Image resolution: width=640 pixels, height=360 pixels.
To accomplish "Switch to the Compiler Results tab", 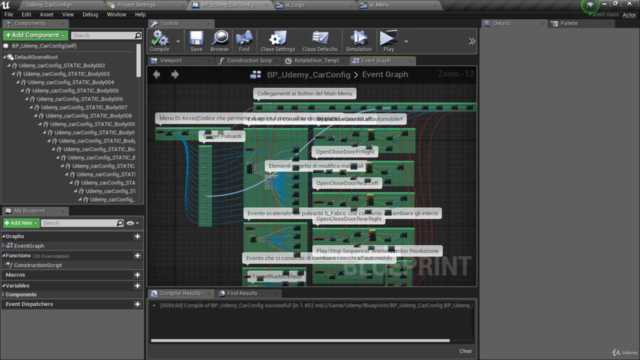I will pyautogui.click(x=180, y=293).
